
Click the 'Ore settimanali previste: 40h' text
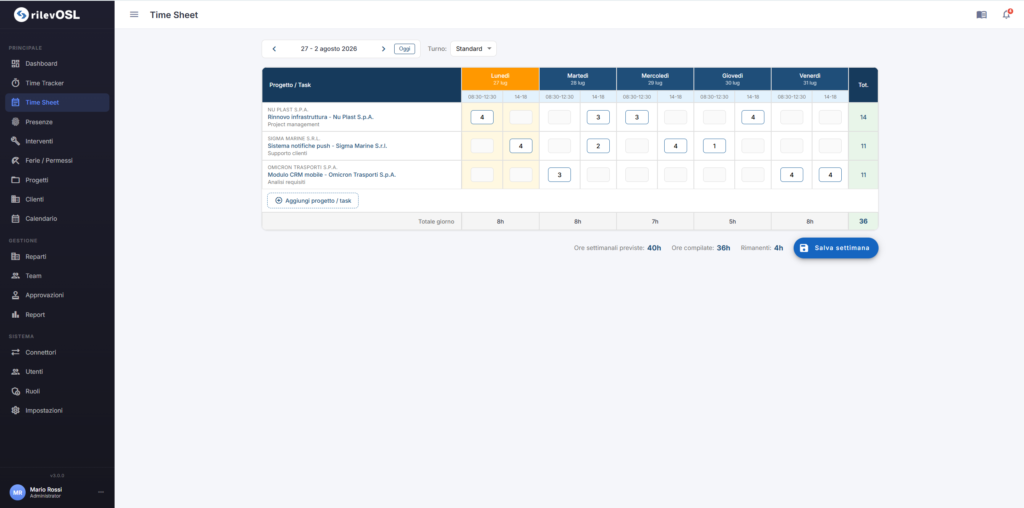pos(617,248)
